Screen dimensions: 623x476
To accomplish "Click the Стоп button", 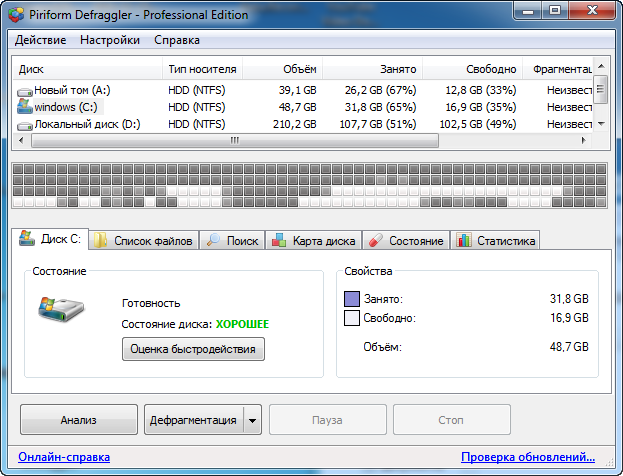I will click(x=451, y=420).
